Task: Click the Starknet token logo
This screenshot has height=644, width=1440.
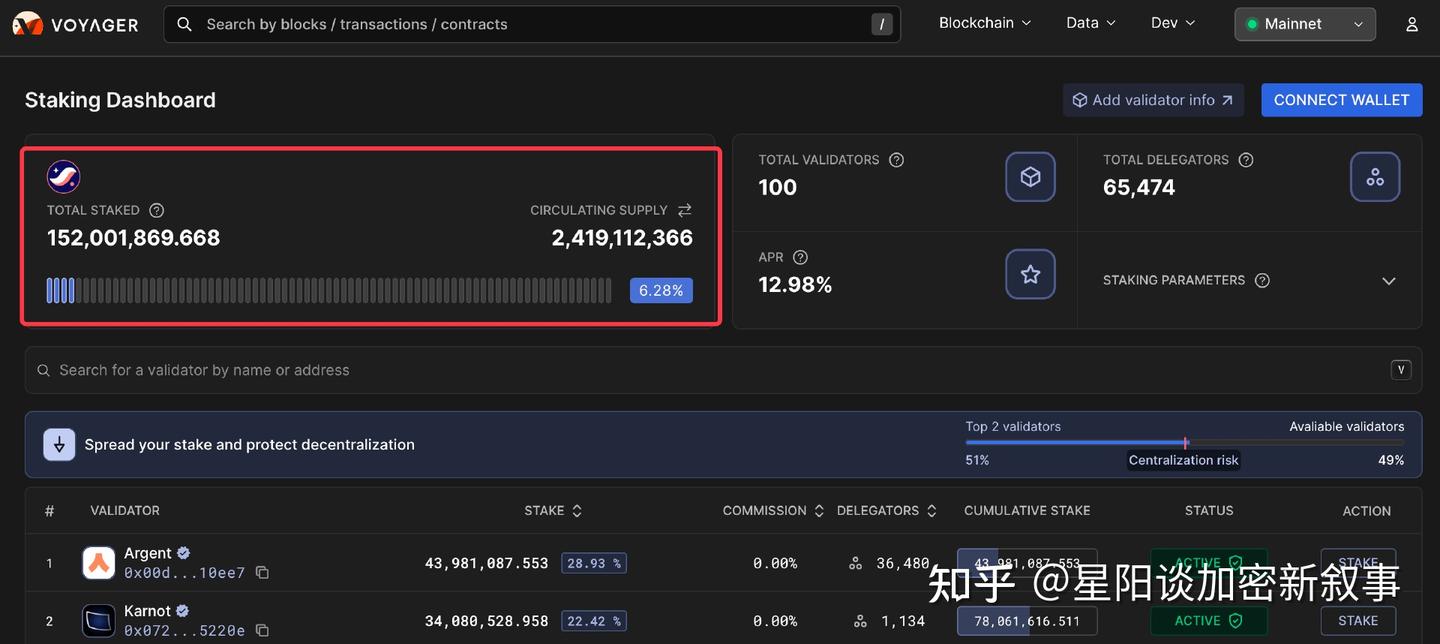Action: click(63, 176)
